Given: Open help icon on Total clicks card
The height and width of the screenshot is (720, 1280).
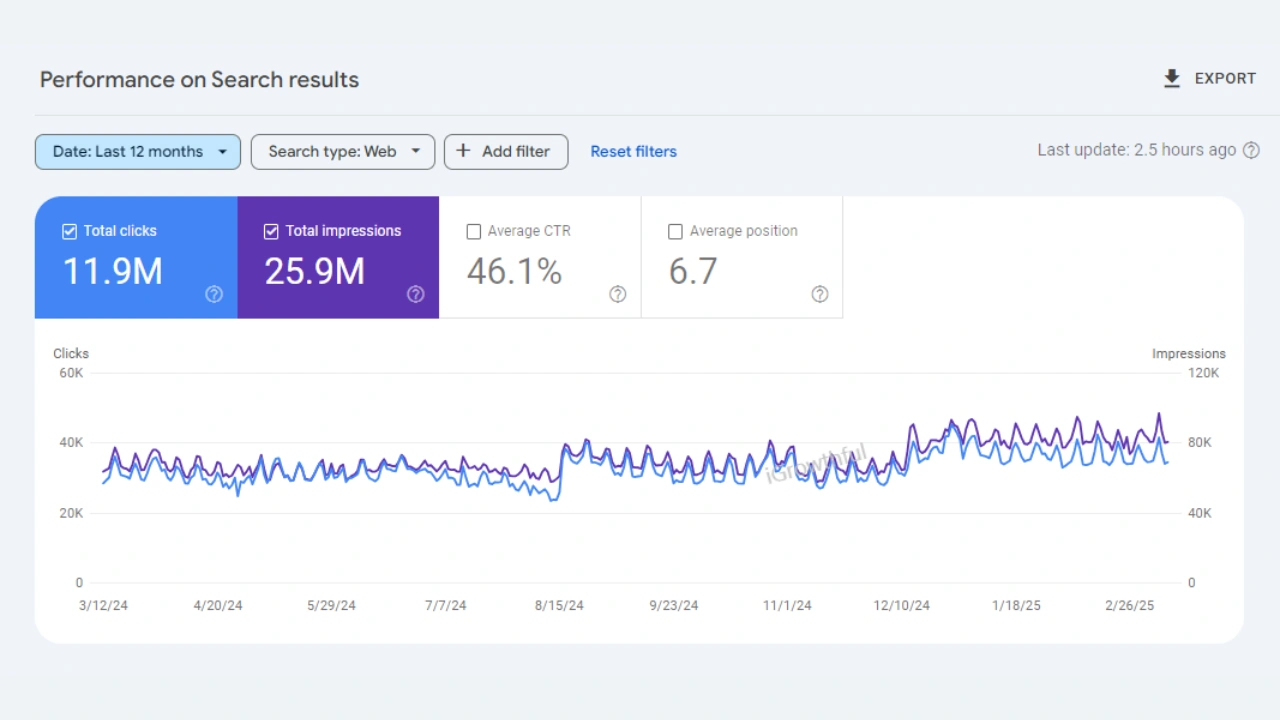Looking at the screenshot, I should click(x=214, y=294).
